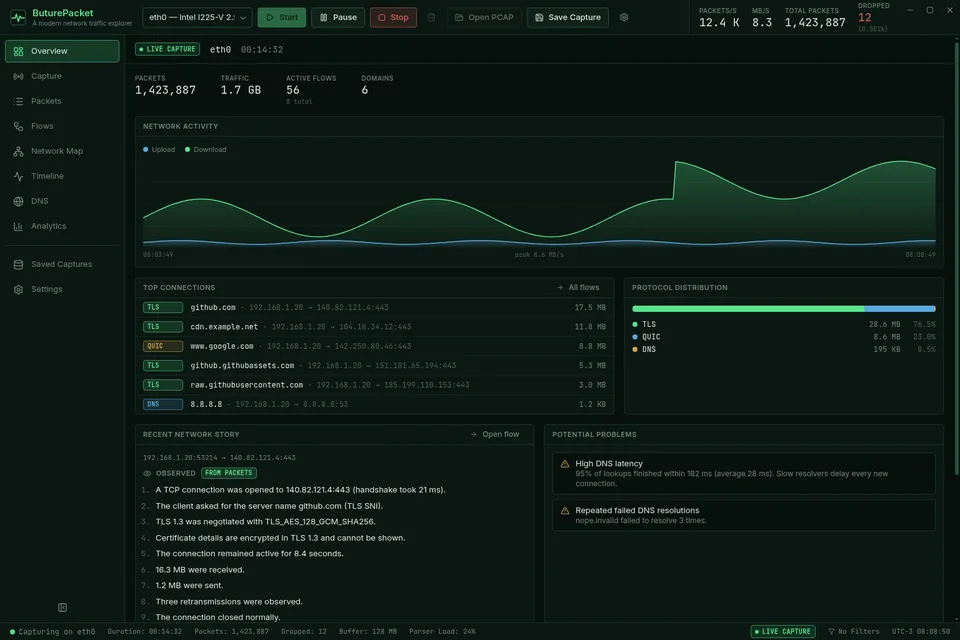Click the blue QUIC segment of the protocol bar
The width and height of the screenshot is (960, 640).
pos(900,309)
